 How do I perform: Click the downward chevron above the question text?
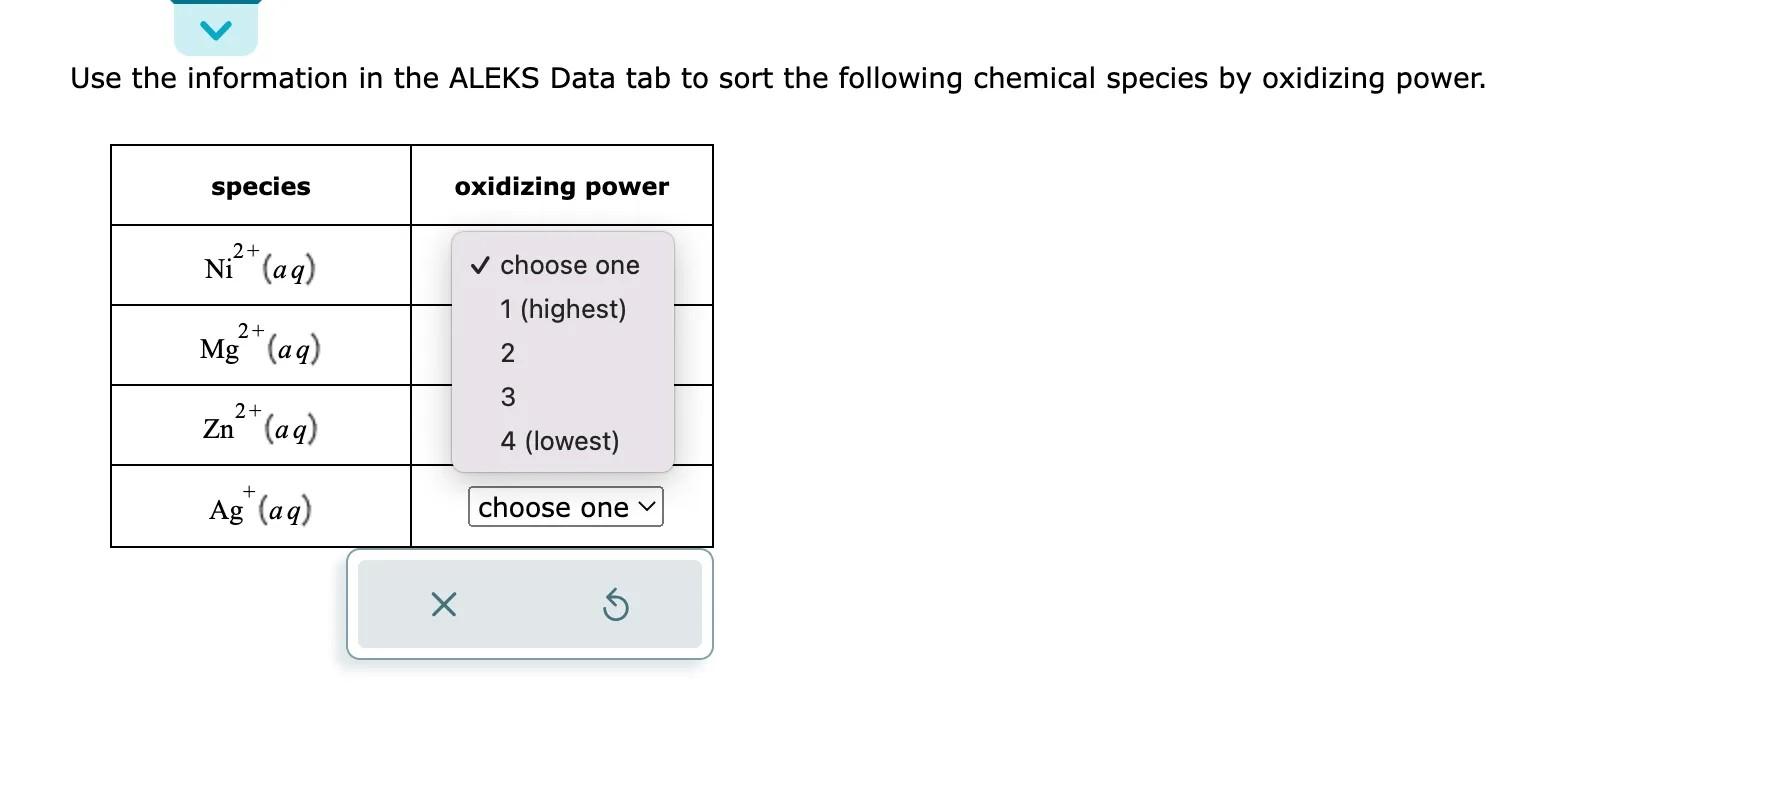[215, 27]
